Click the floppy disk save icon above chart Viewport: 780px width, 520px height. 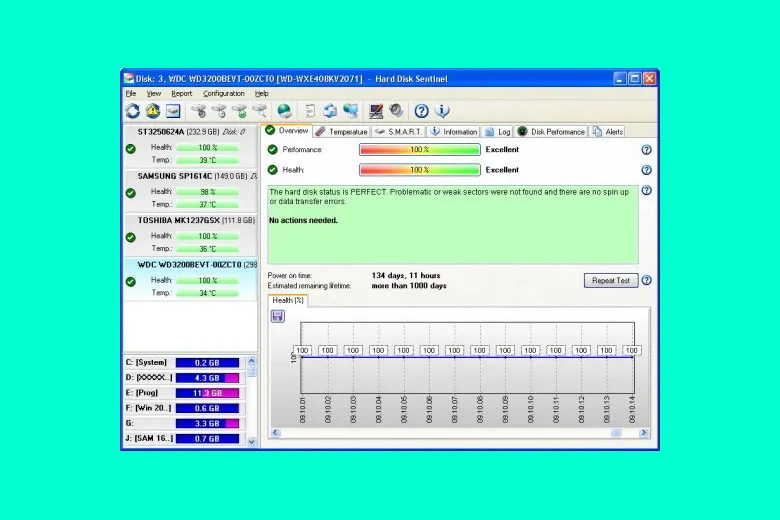coord(278,316)
